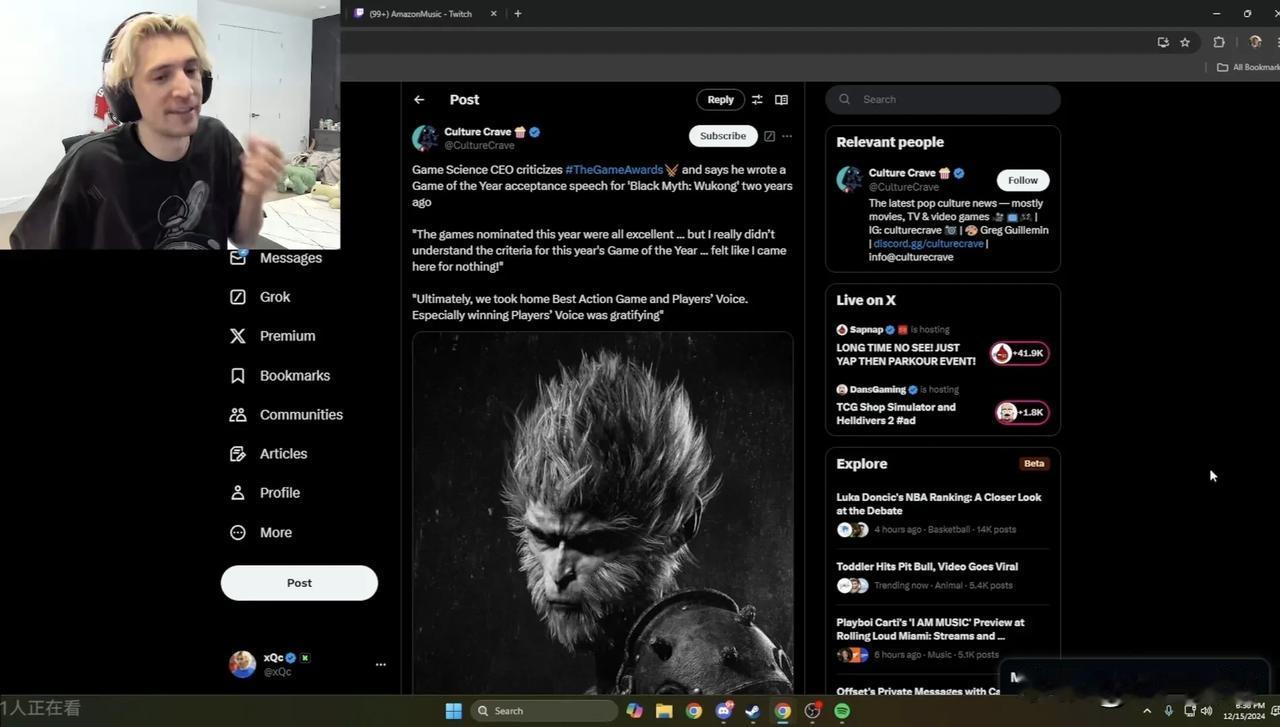Image resolution: width=1280 pixels, height=727 pixels.
Task: Open OBS Studio from the taskbar
Action: click(x=812, y=711)
